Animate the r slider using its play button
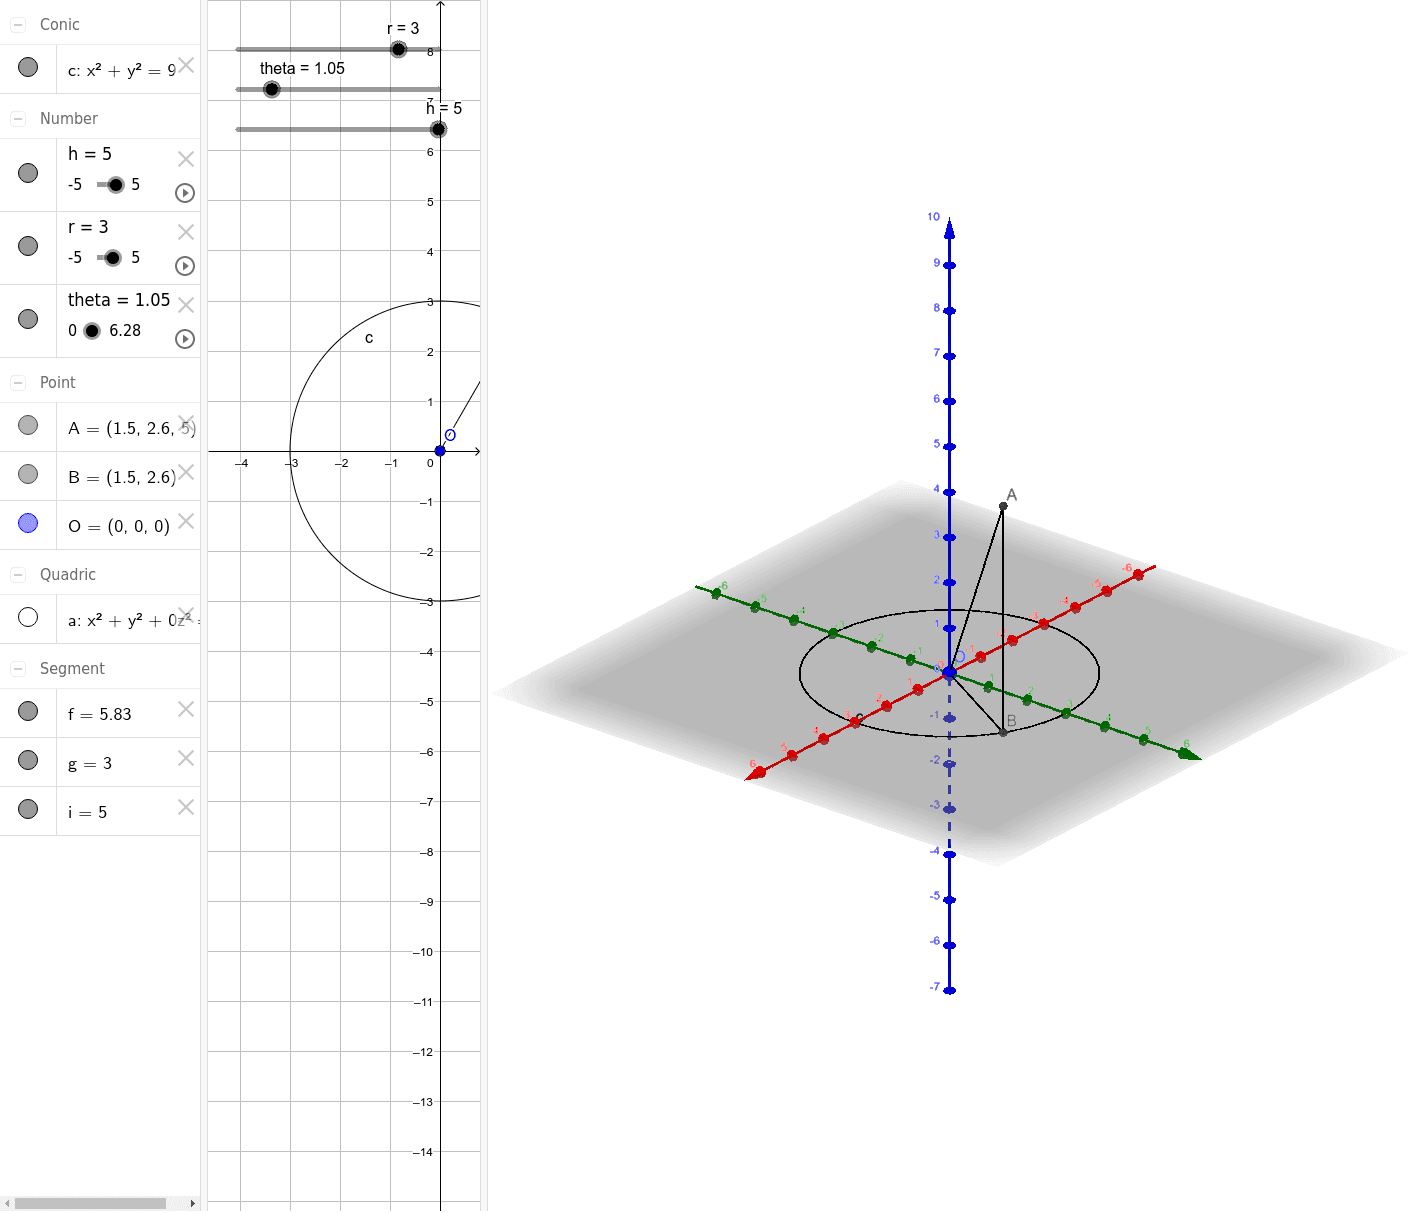Screen dimensions: 1413x1213 point(184,266)
